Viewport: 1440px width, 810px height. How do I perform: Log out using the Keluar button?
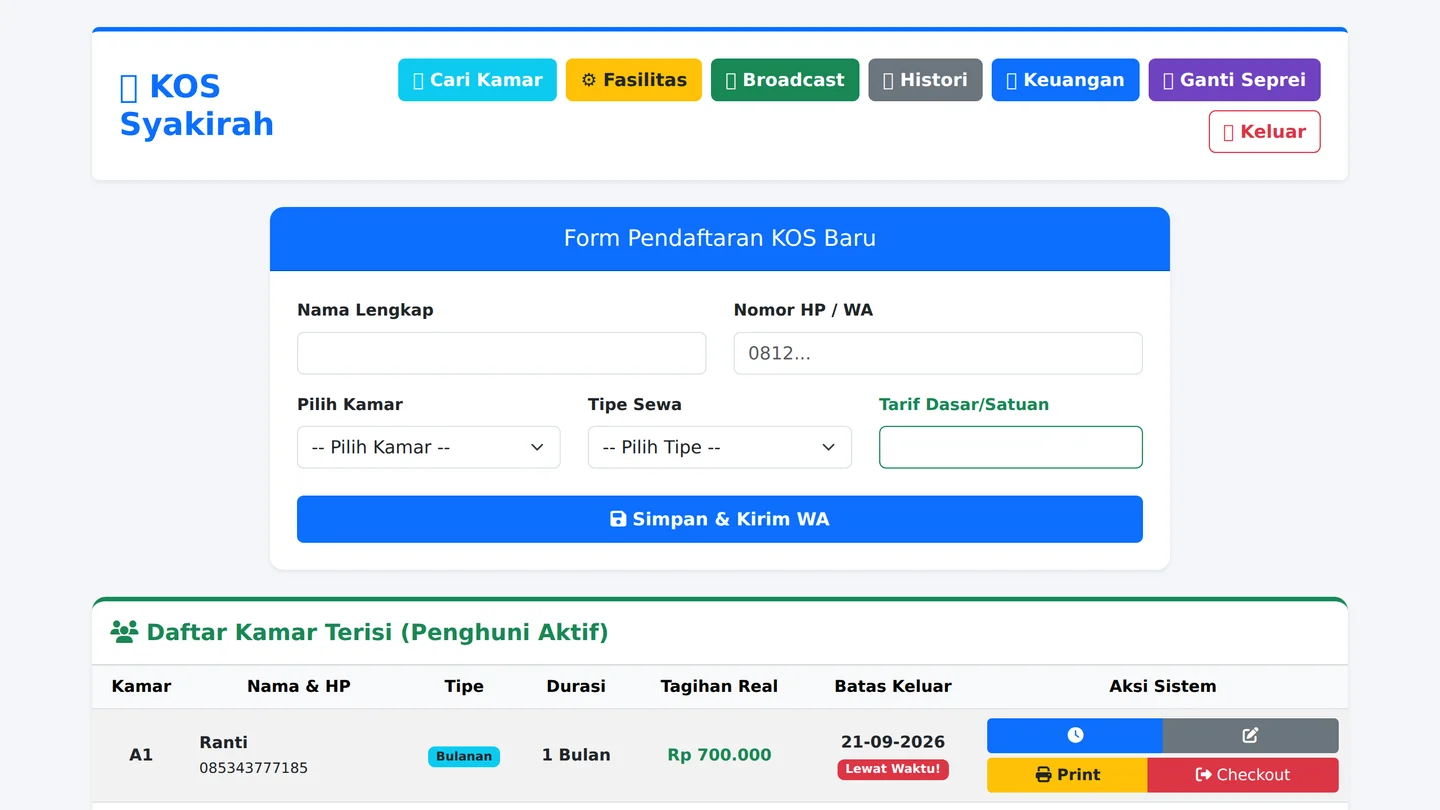[x=1264, y=132]
